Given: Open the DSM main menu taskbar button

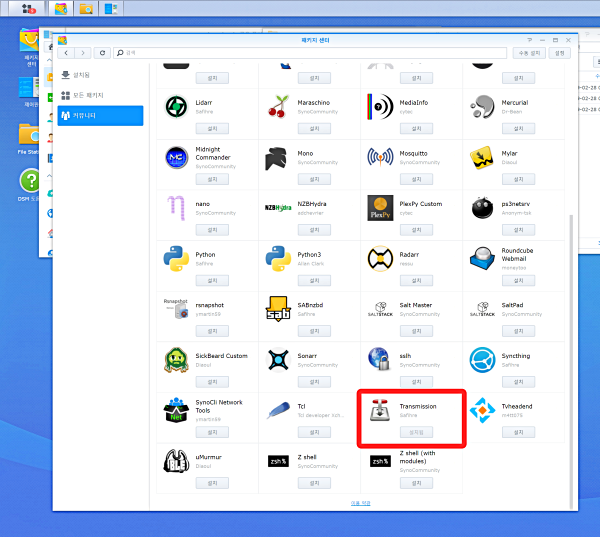Looking at the screenshot, I should click(28, 8).
